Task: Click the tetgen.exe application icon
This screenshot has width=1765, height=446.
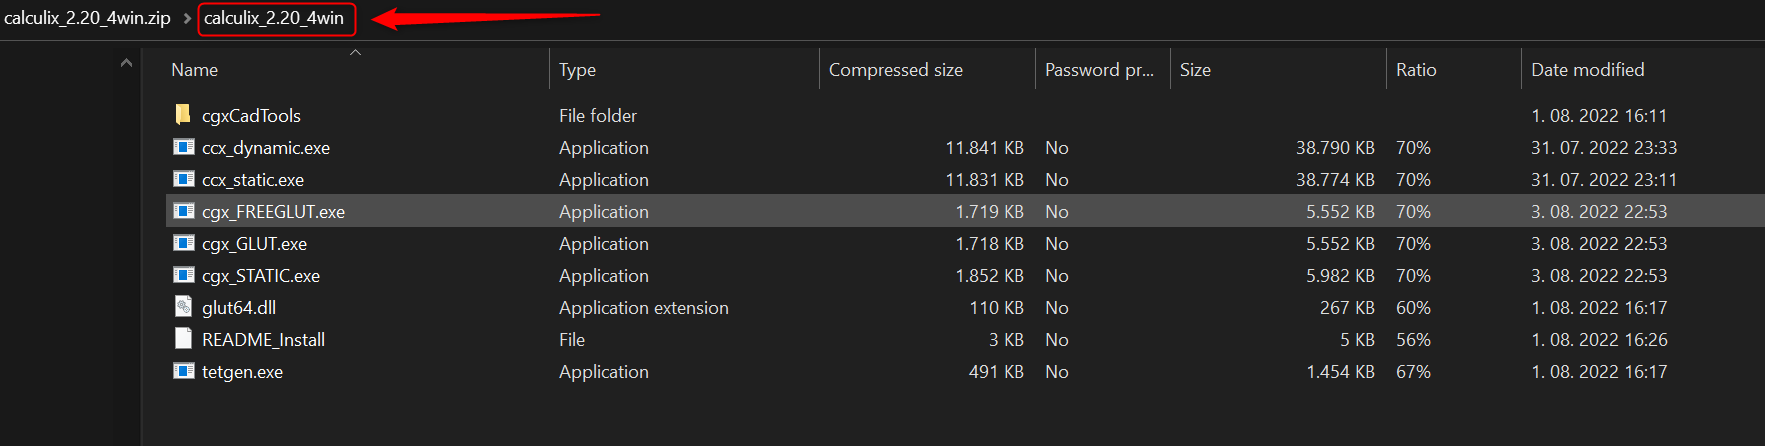Action: [184, 371]
